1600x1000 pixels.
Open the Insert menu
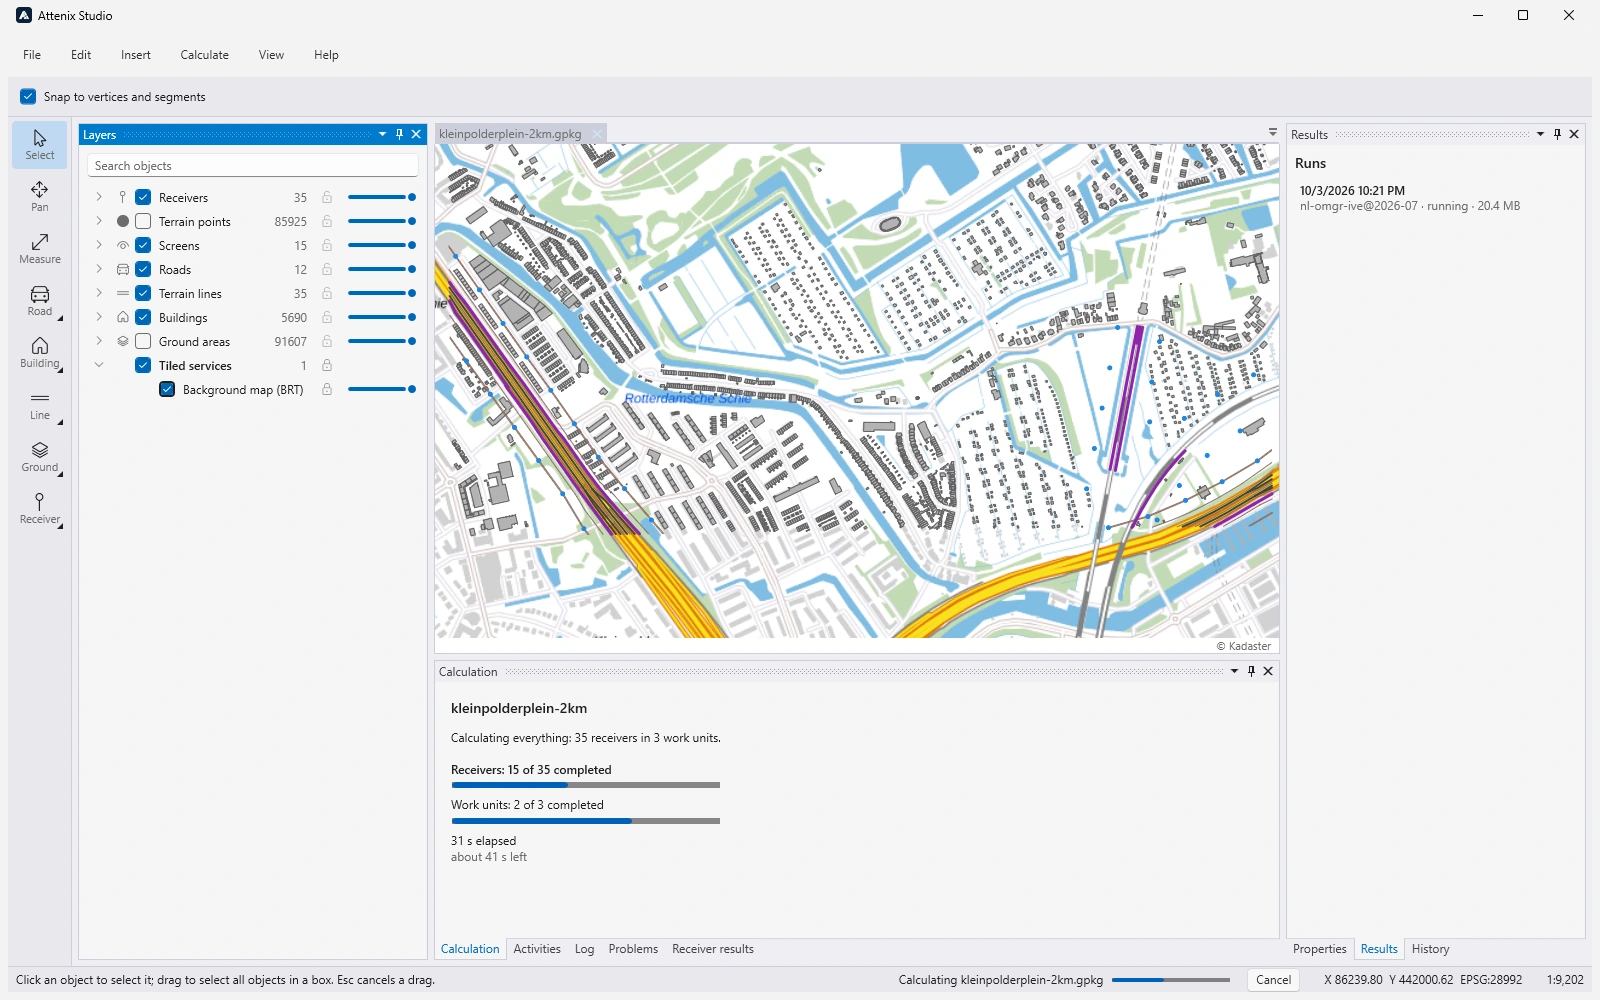point(136,55)
